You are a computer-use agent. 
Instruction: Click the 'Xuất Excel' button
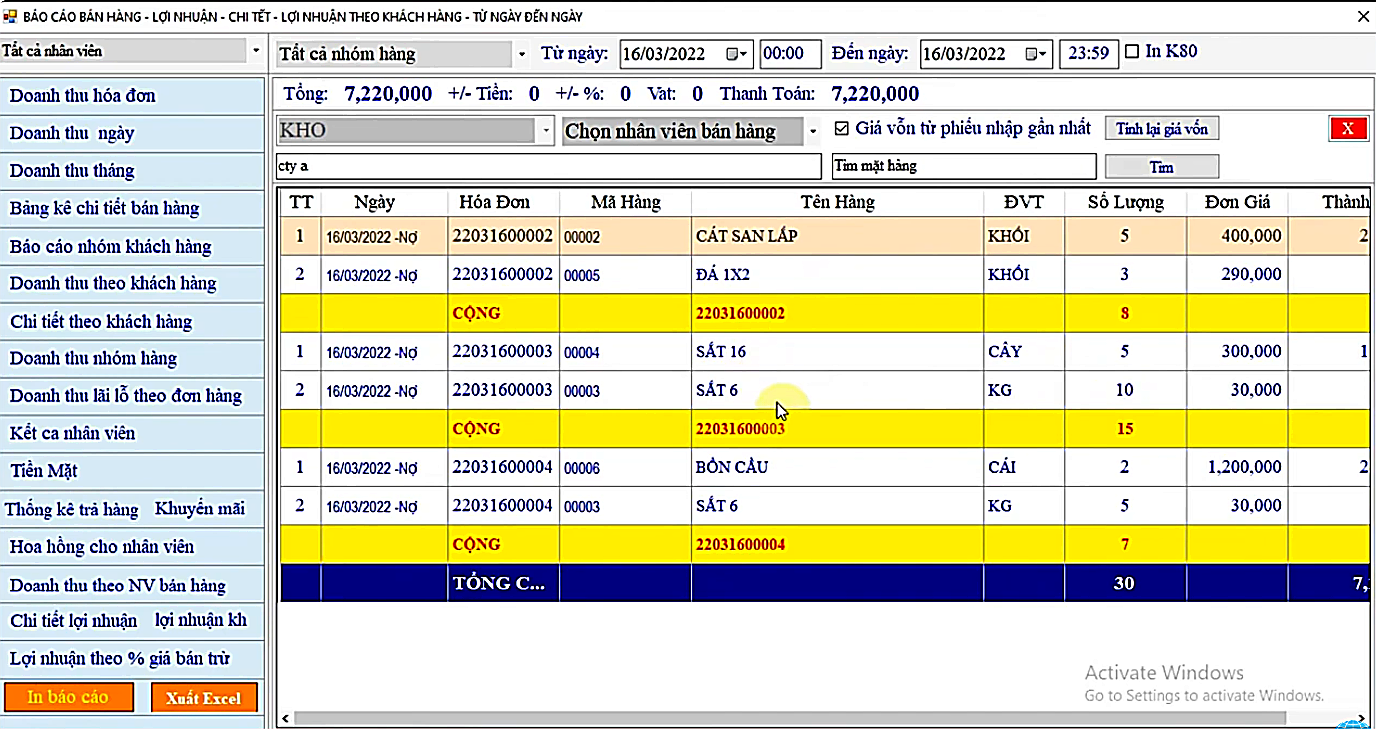coord(204,698)
